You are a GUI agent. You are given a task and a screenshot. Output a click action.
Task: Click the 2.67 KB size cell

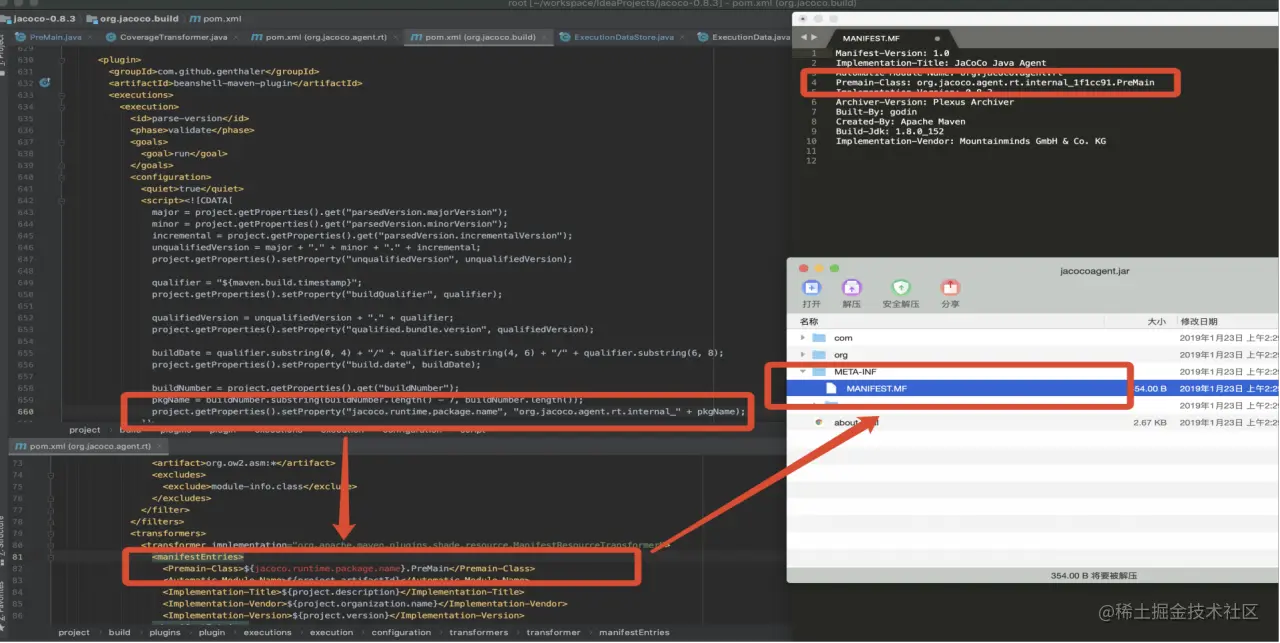click(1149, 423)
